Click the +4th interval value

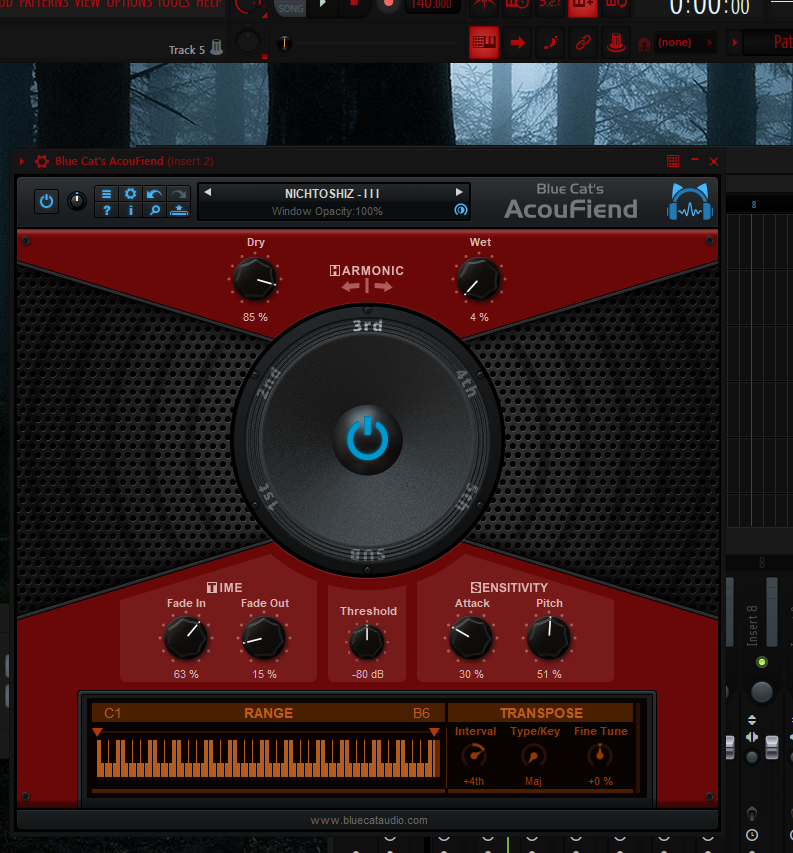473,781
